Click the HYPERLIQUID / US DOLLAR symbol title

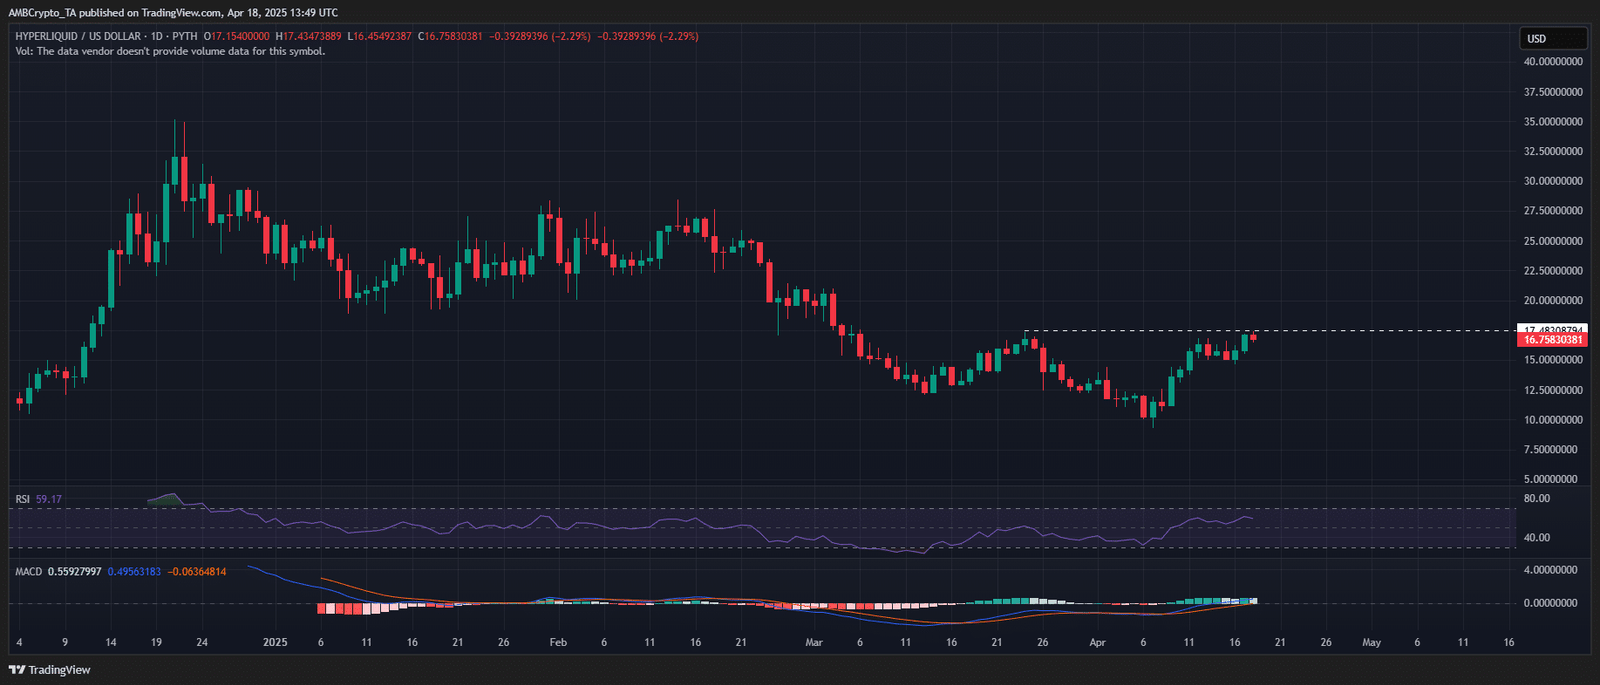pyautogui.click(x=78, y=36)
